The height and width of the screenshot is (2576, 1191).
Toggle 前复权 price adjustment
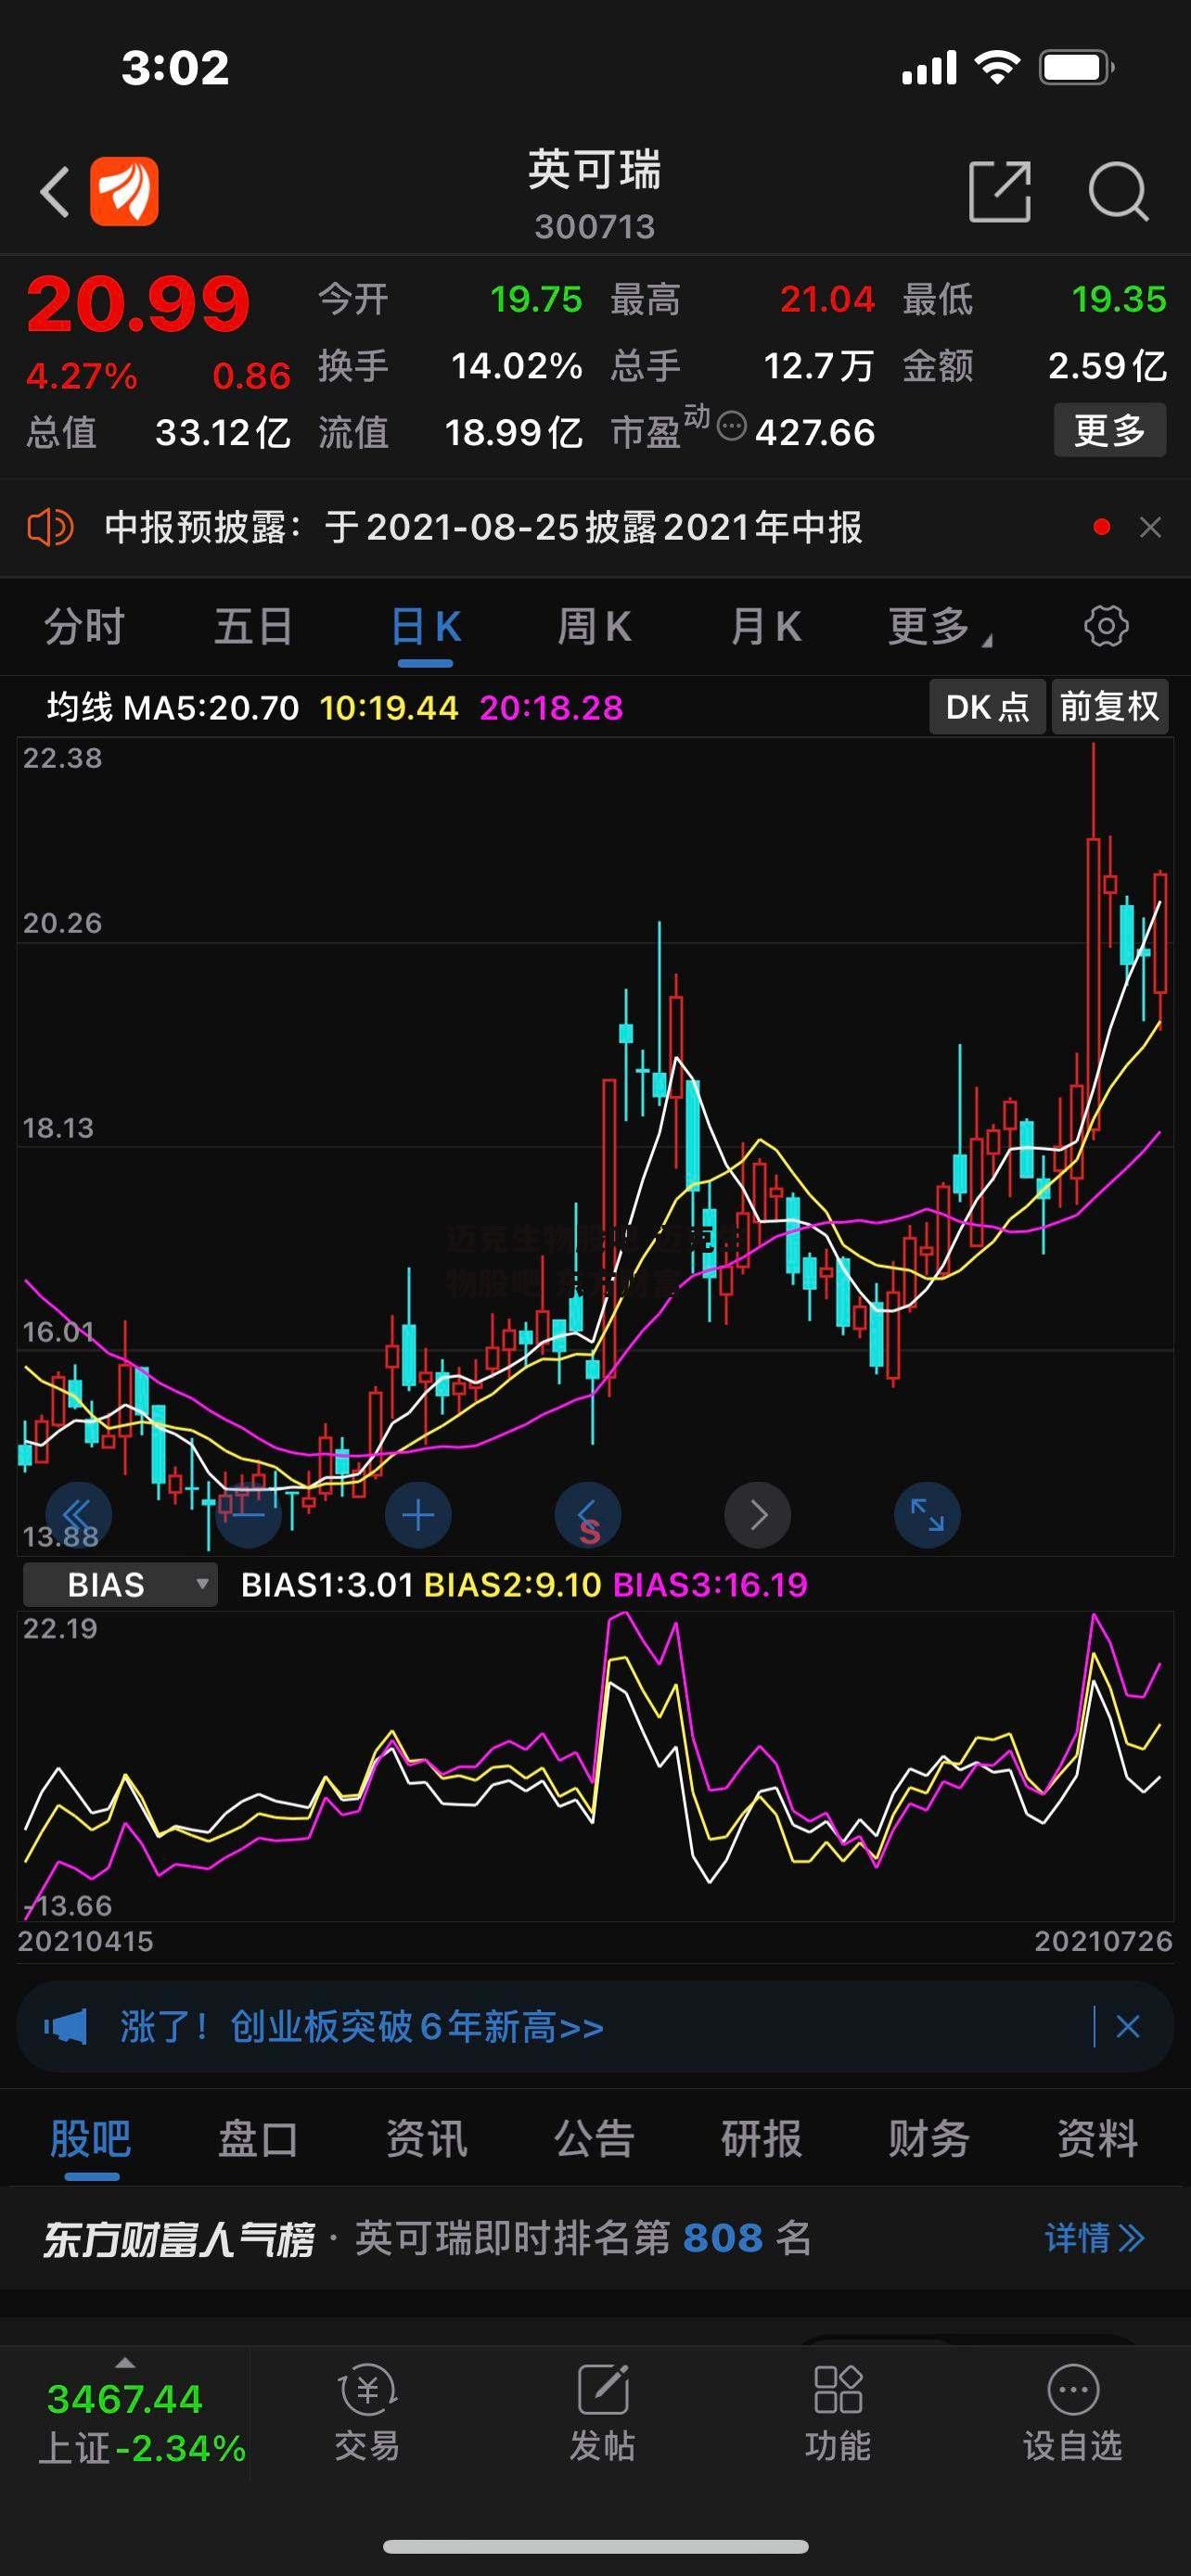[x=1109, y=707]
